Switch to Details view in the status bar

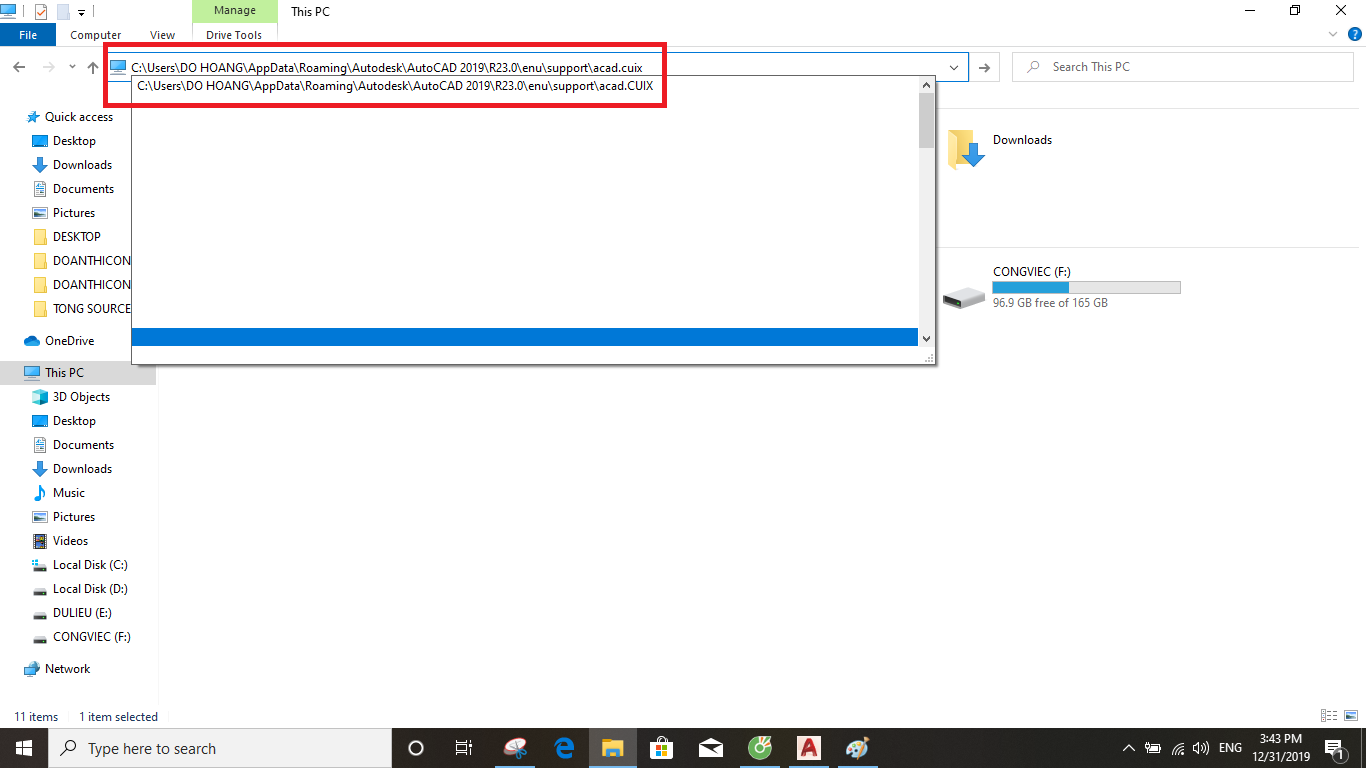click(x=1329, y=716)
